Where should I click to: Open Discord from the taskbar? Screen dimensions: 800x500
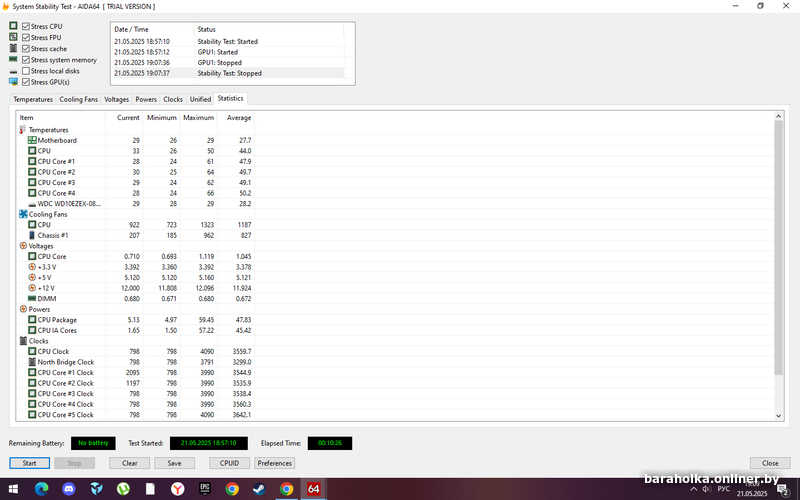click(x=68, y=489)
